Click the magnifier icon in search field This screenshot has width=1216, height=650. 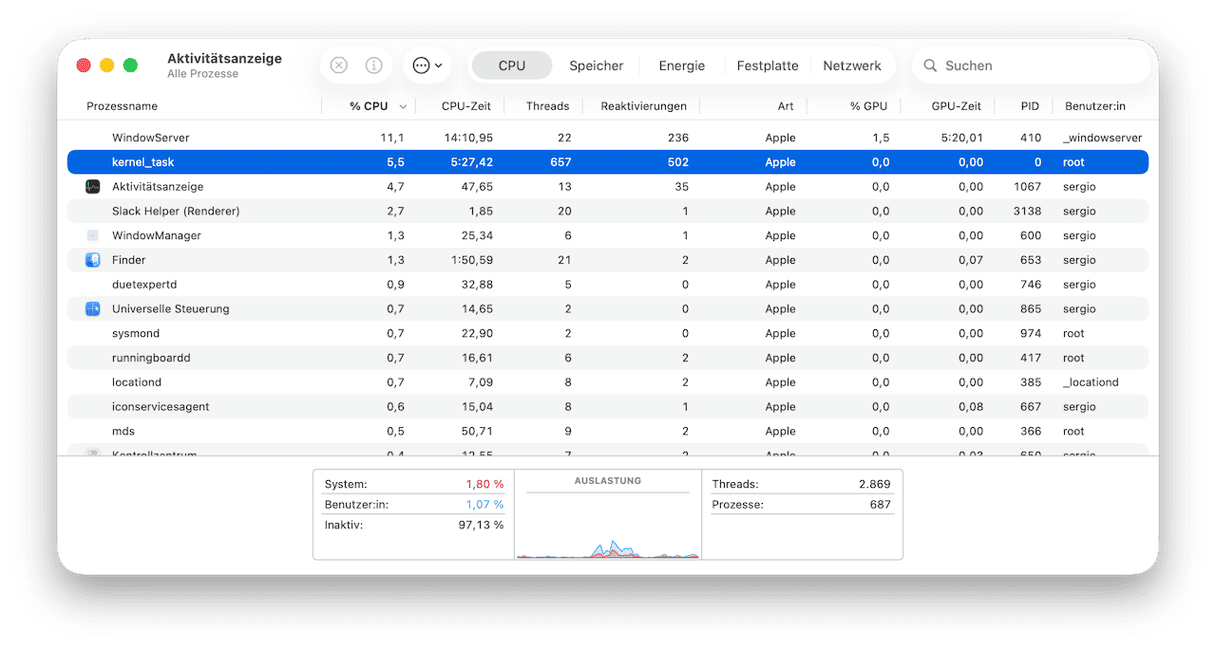click(930, 65)
